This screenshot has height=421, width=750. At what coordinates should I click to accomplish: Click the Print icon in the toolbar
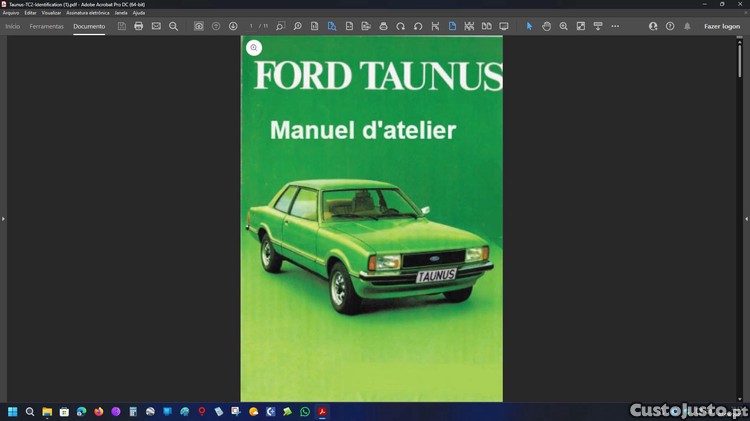point(139,26)
